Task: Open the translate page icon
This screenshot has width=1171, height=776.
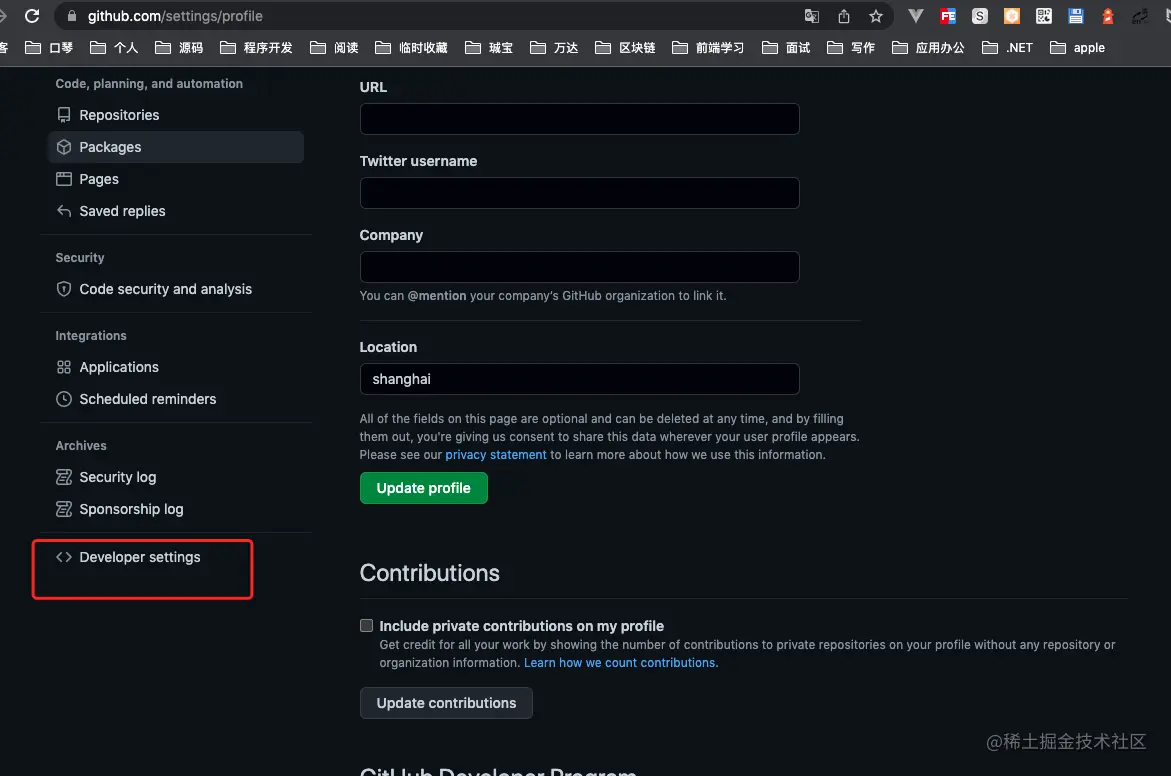Action: [812, 16]
